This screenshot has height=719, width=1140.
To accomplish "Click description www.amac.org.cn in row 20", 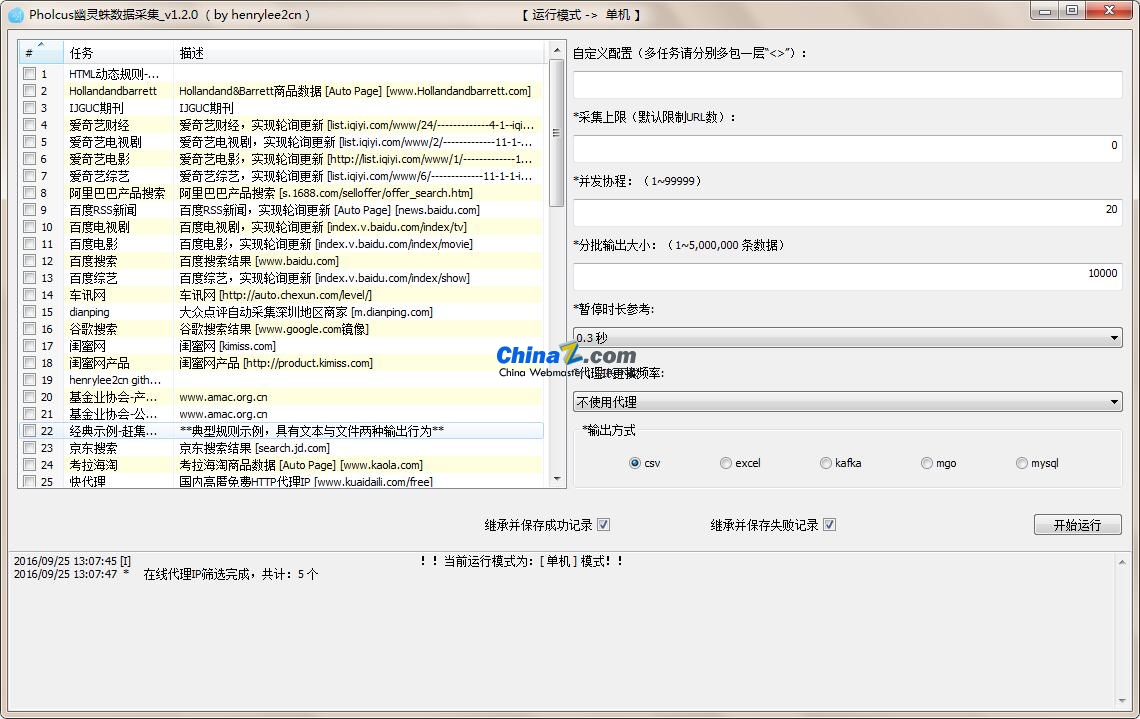I will (223, 397).
